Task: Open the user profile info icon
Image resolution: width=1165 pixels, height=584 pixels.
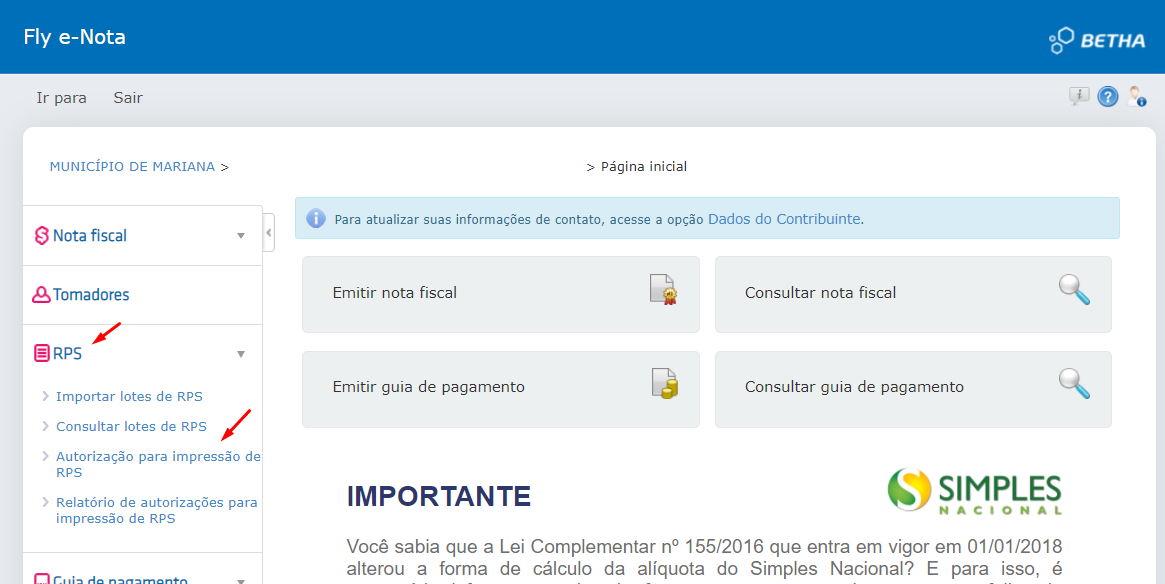Action: click(x=1137, y=97)
